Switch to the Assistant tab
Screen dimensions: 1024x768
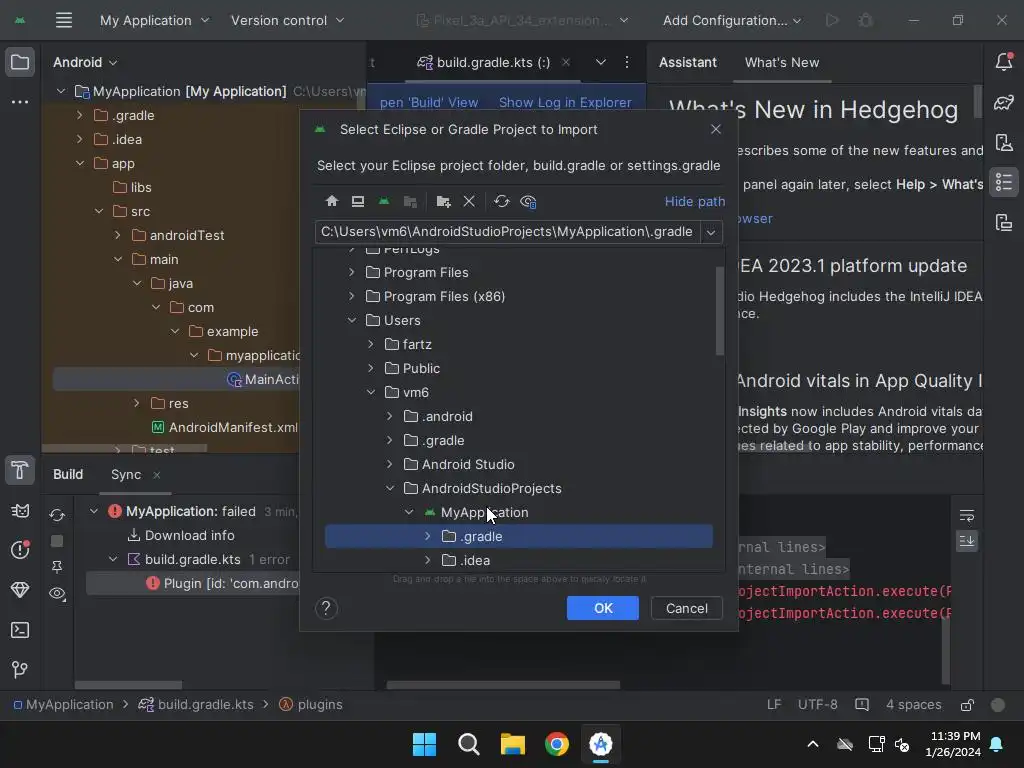pos(688,63)
